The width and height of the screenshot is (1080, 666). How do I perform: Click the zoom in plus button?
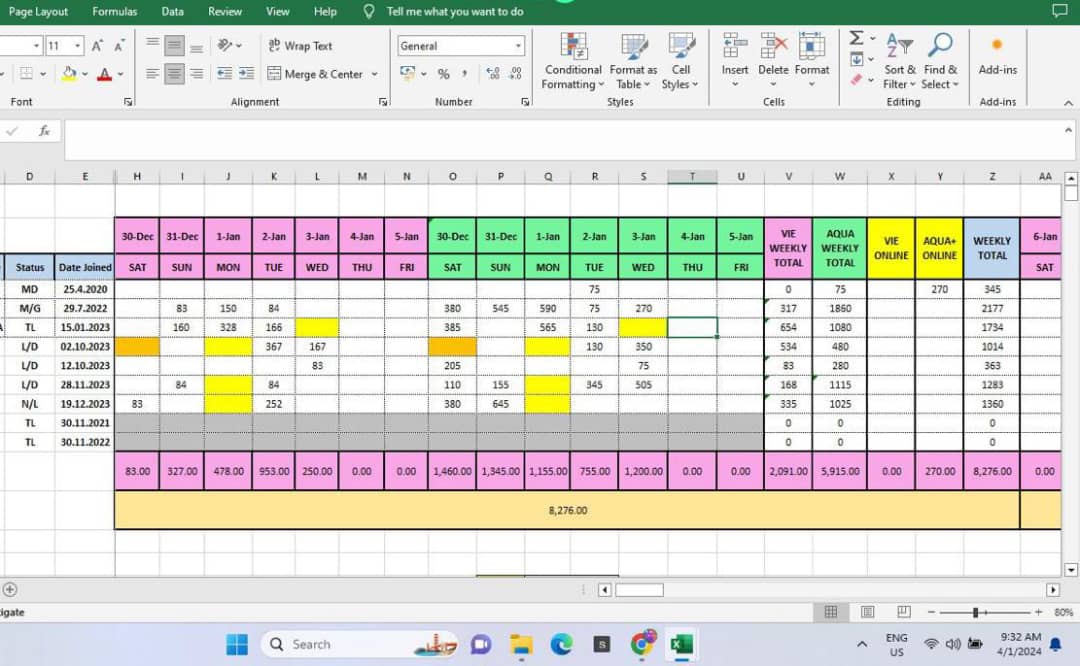[1039, 612]
